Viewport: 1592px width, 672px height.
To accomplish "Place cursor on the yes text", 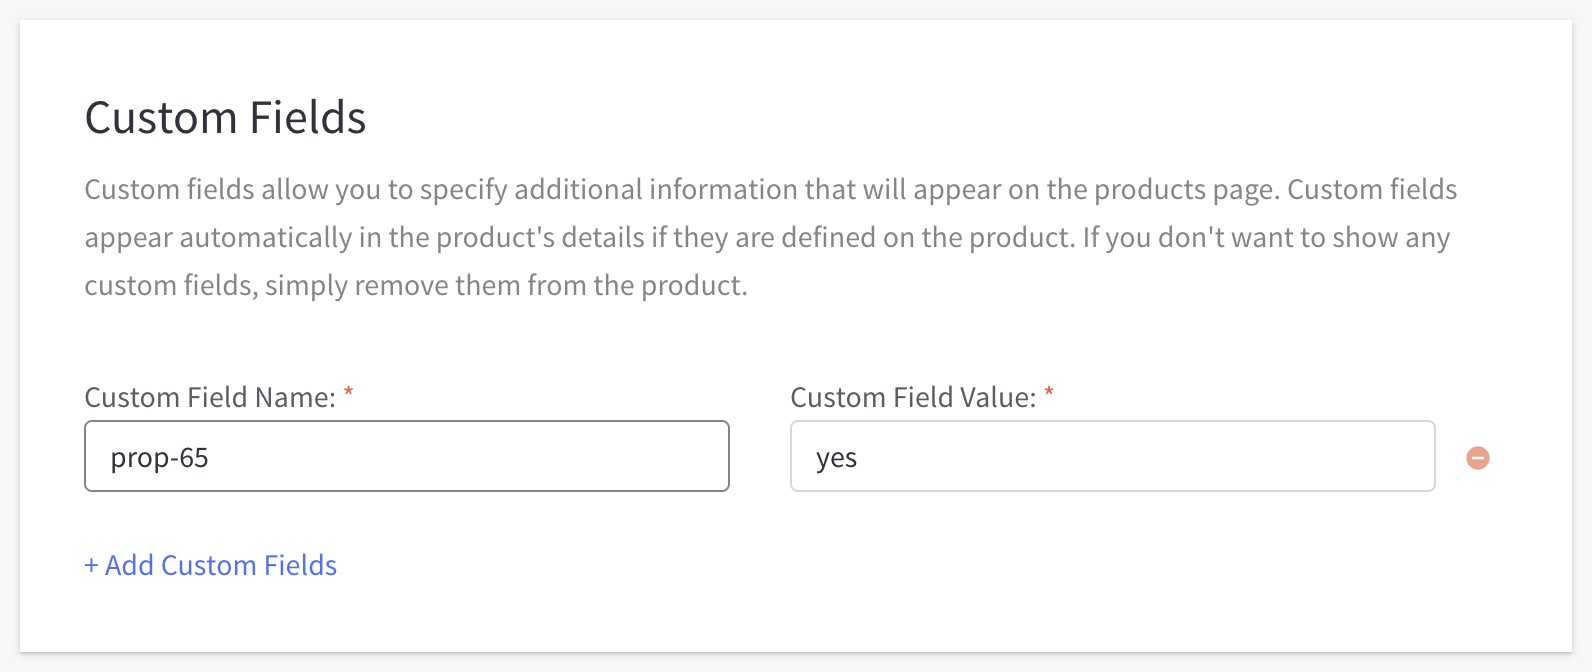I will coord(836,458).
